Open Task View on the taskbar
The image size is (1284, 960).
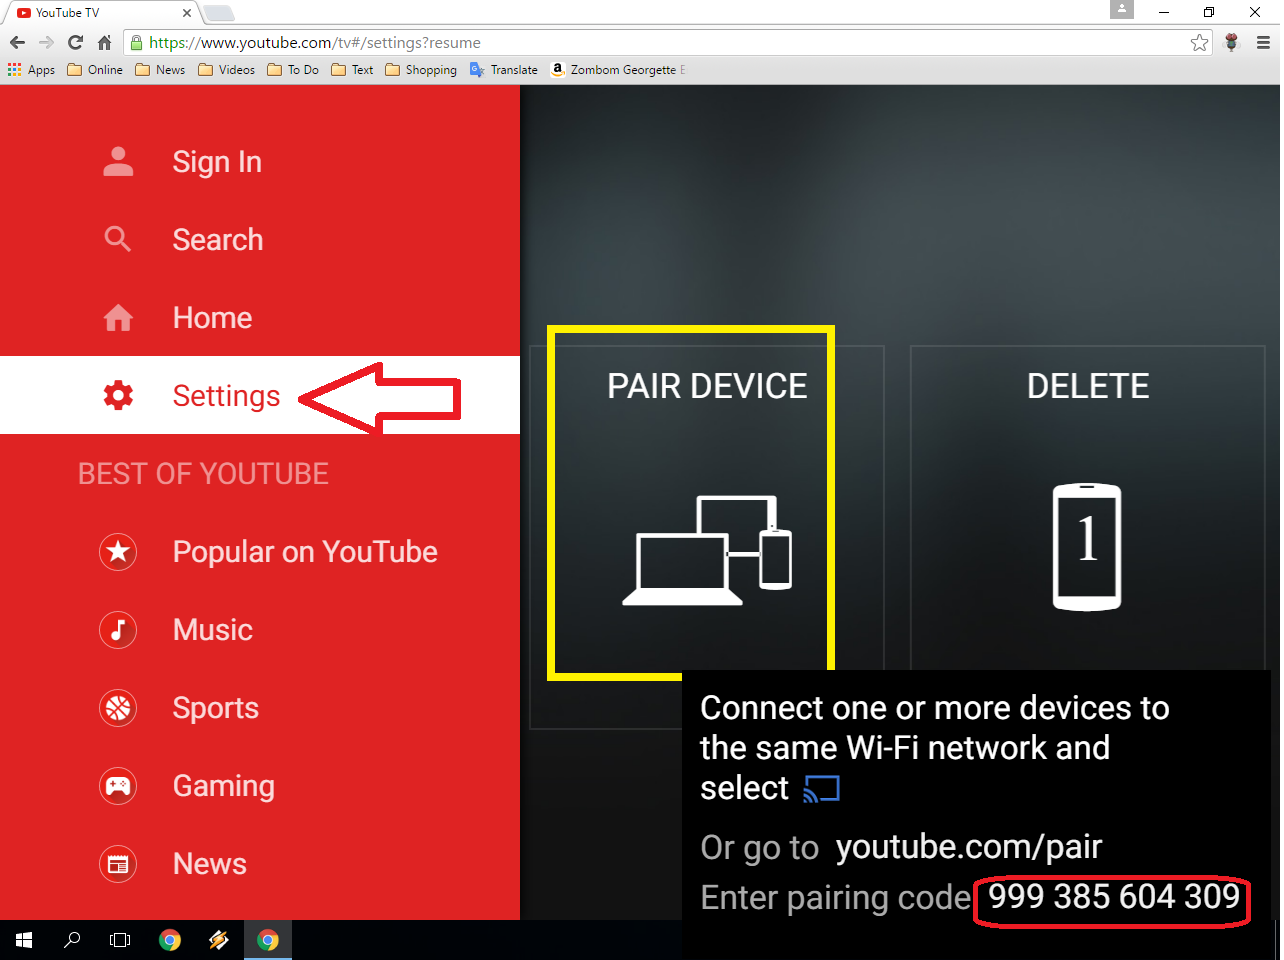(x=120, y=940)
